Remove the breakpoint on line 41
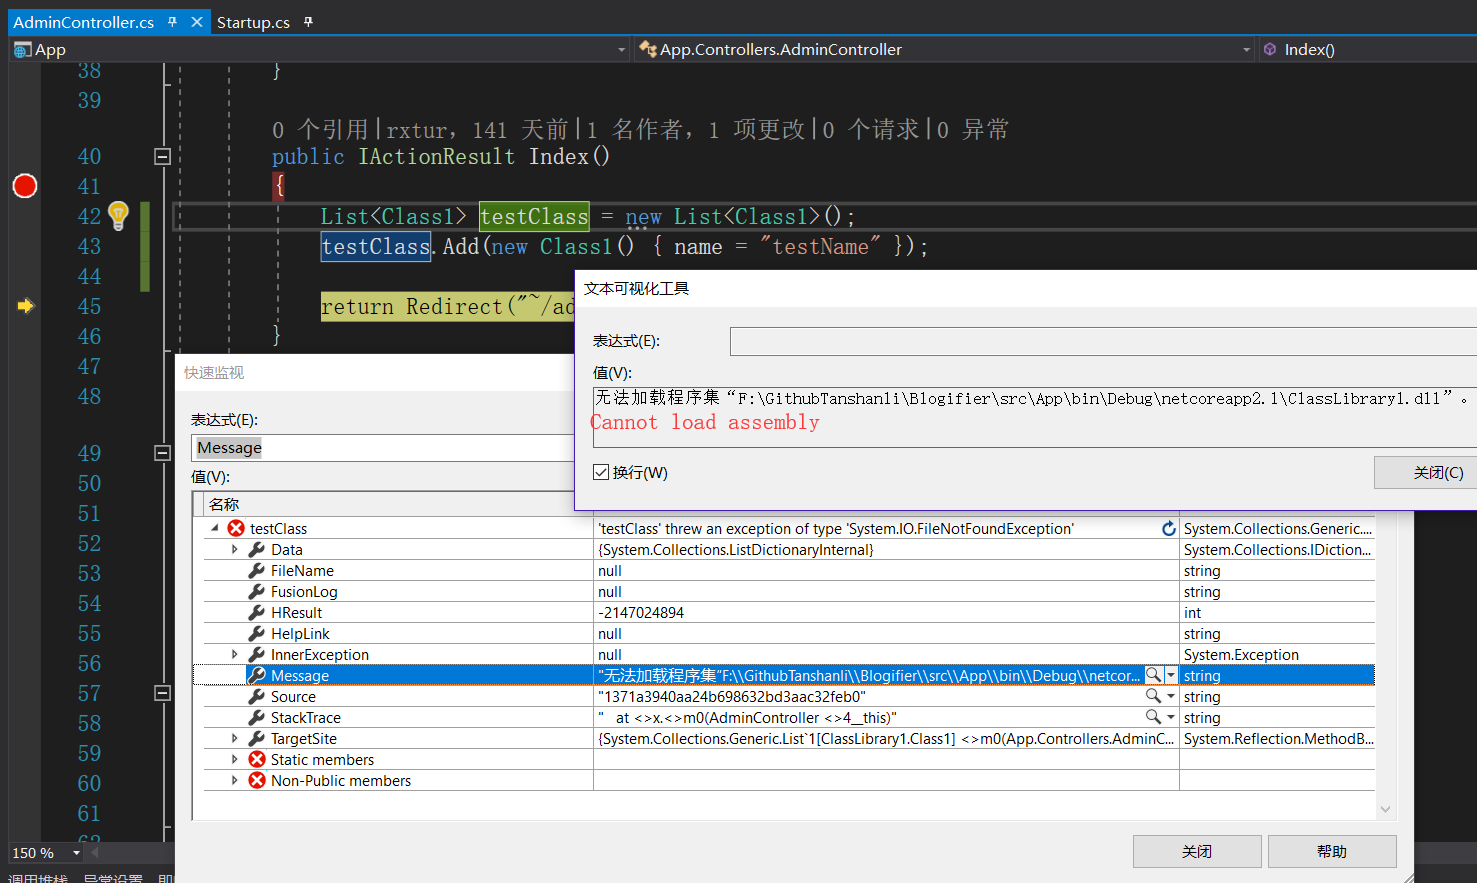 tap(25, 186)
